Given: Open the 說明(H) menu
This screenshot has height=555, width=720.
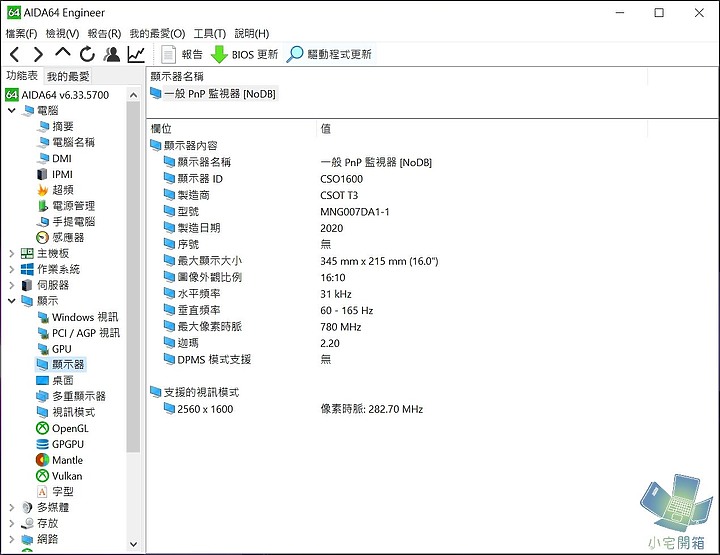Looking at the screenshot, I should pyautogui.click(x=252, y=34).
